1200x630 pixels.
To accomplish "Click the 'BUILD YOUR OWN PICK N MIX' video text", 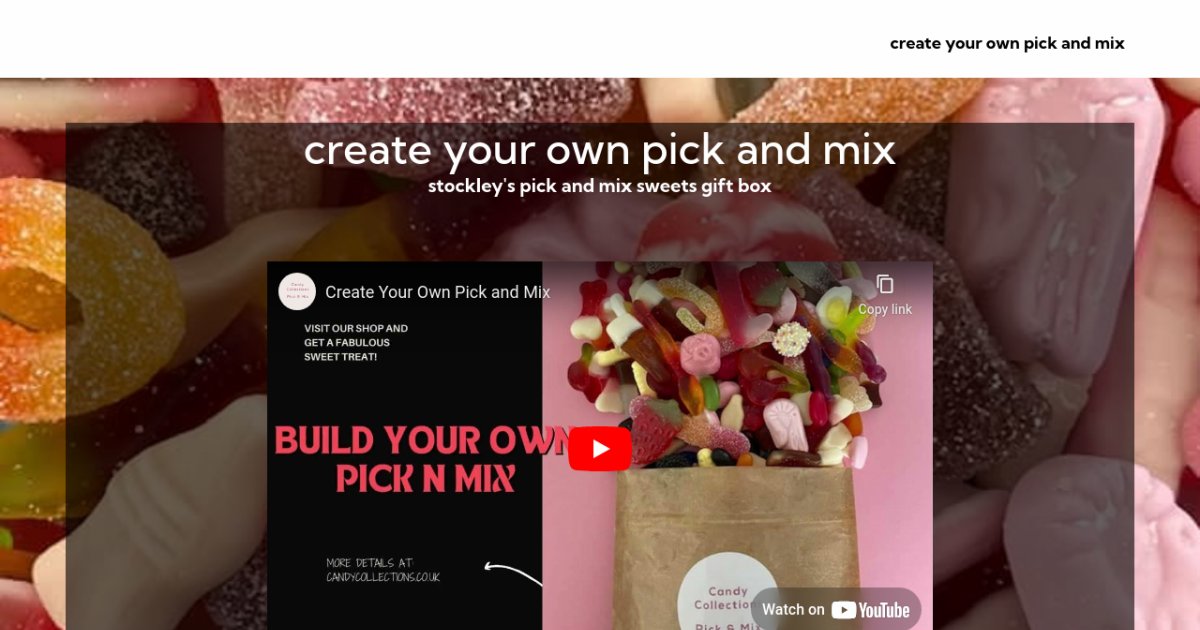I will pos(420,459).
